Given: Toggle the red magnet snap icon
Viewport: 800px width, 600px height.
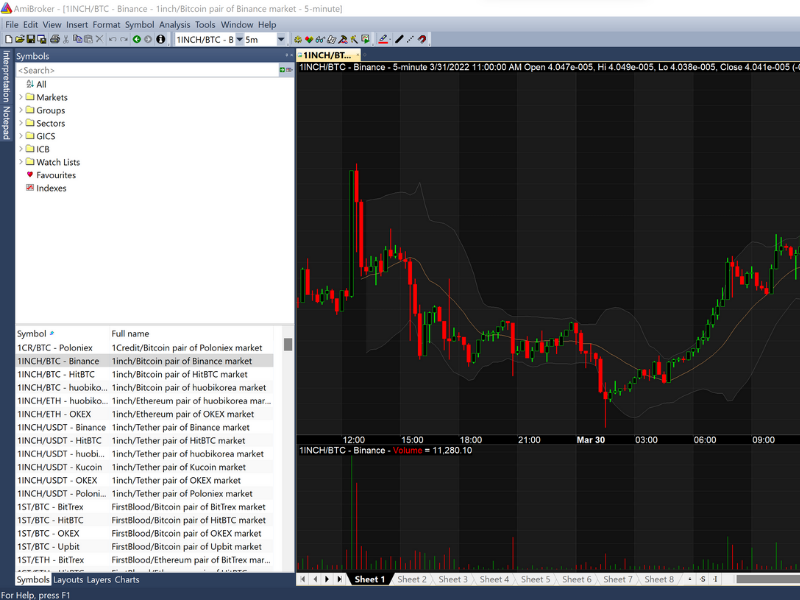Looking at the screenshot, I should [422, 39].
